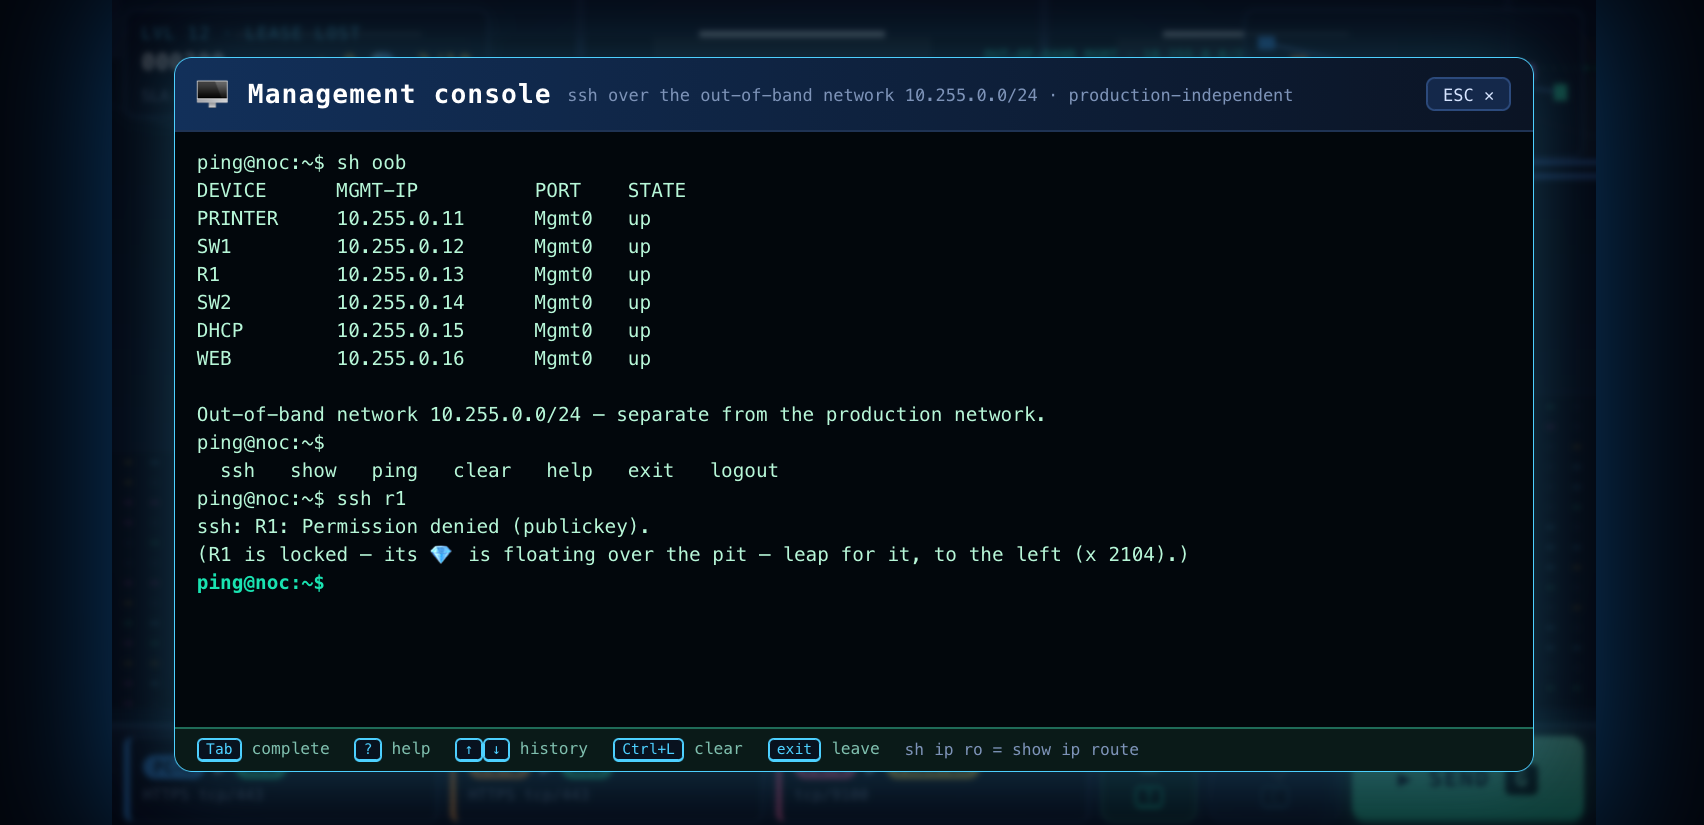Click SW1 in the device table

pyautogui.click(x=214, y=246)
